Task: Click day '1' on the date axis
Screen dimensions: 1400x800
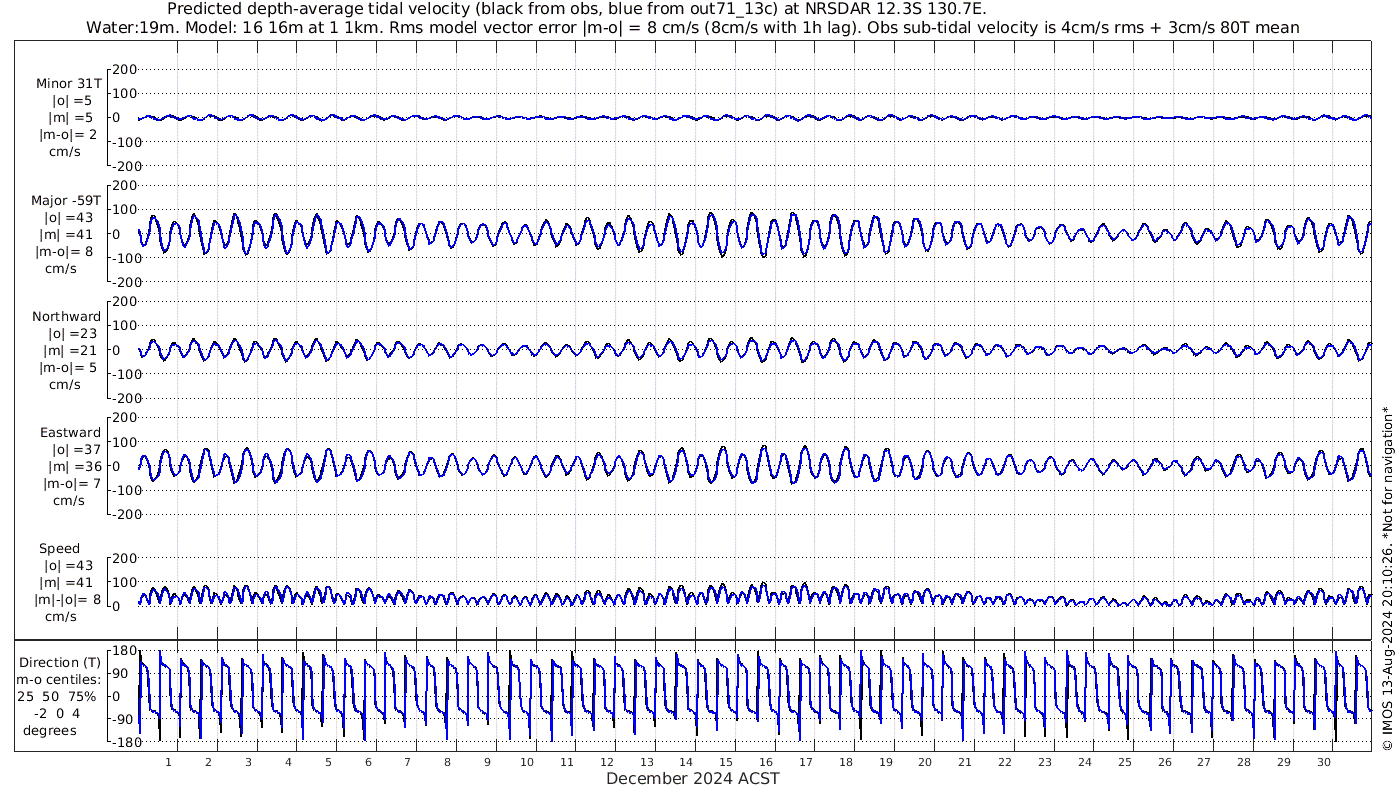Action: click(x=169, y=762)
